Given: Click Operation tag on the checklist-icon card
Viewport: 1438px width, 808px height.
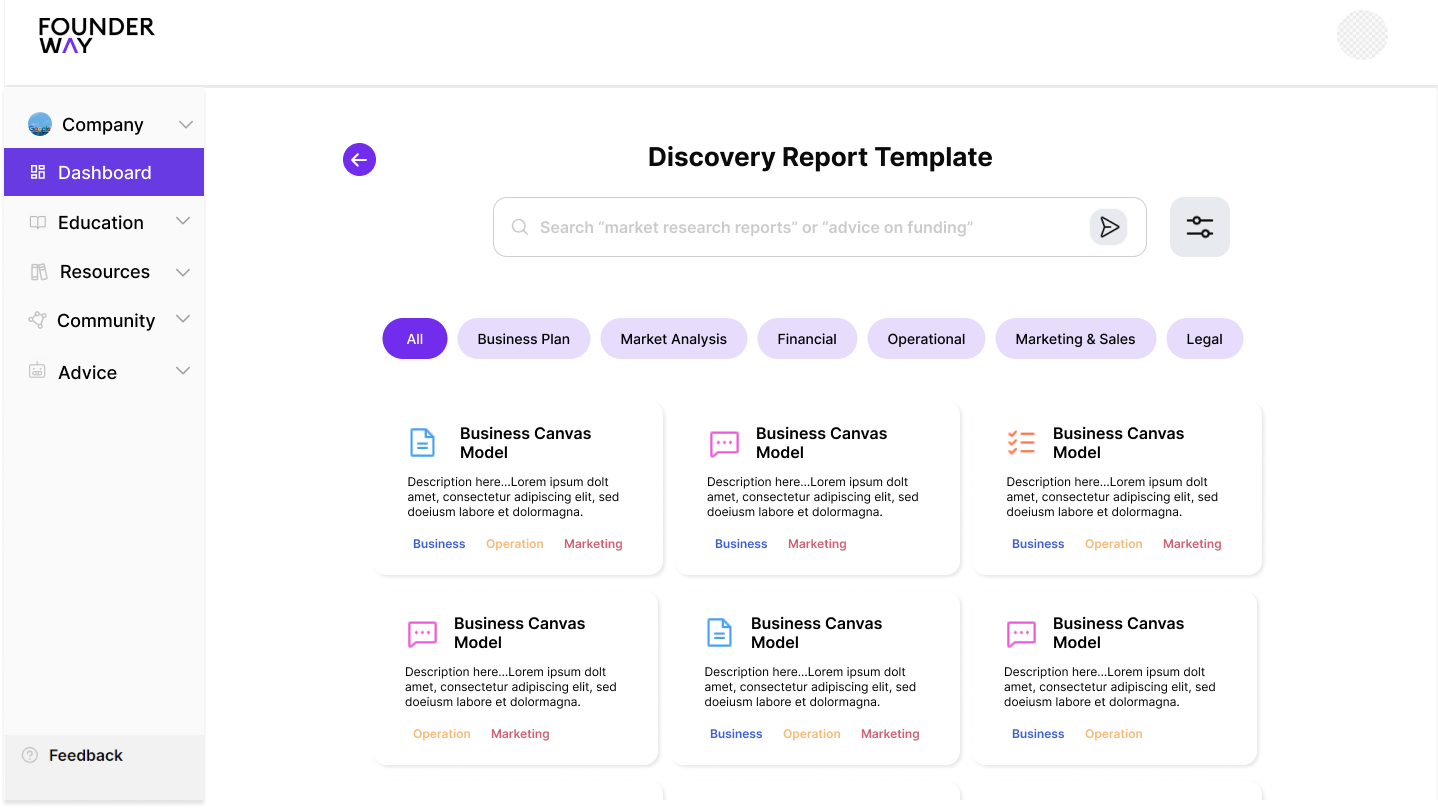Looking at the screenshot, I should (x=1114, y=544).
